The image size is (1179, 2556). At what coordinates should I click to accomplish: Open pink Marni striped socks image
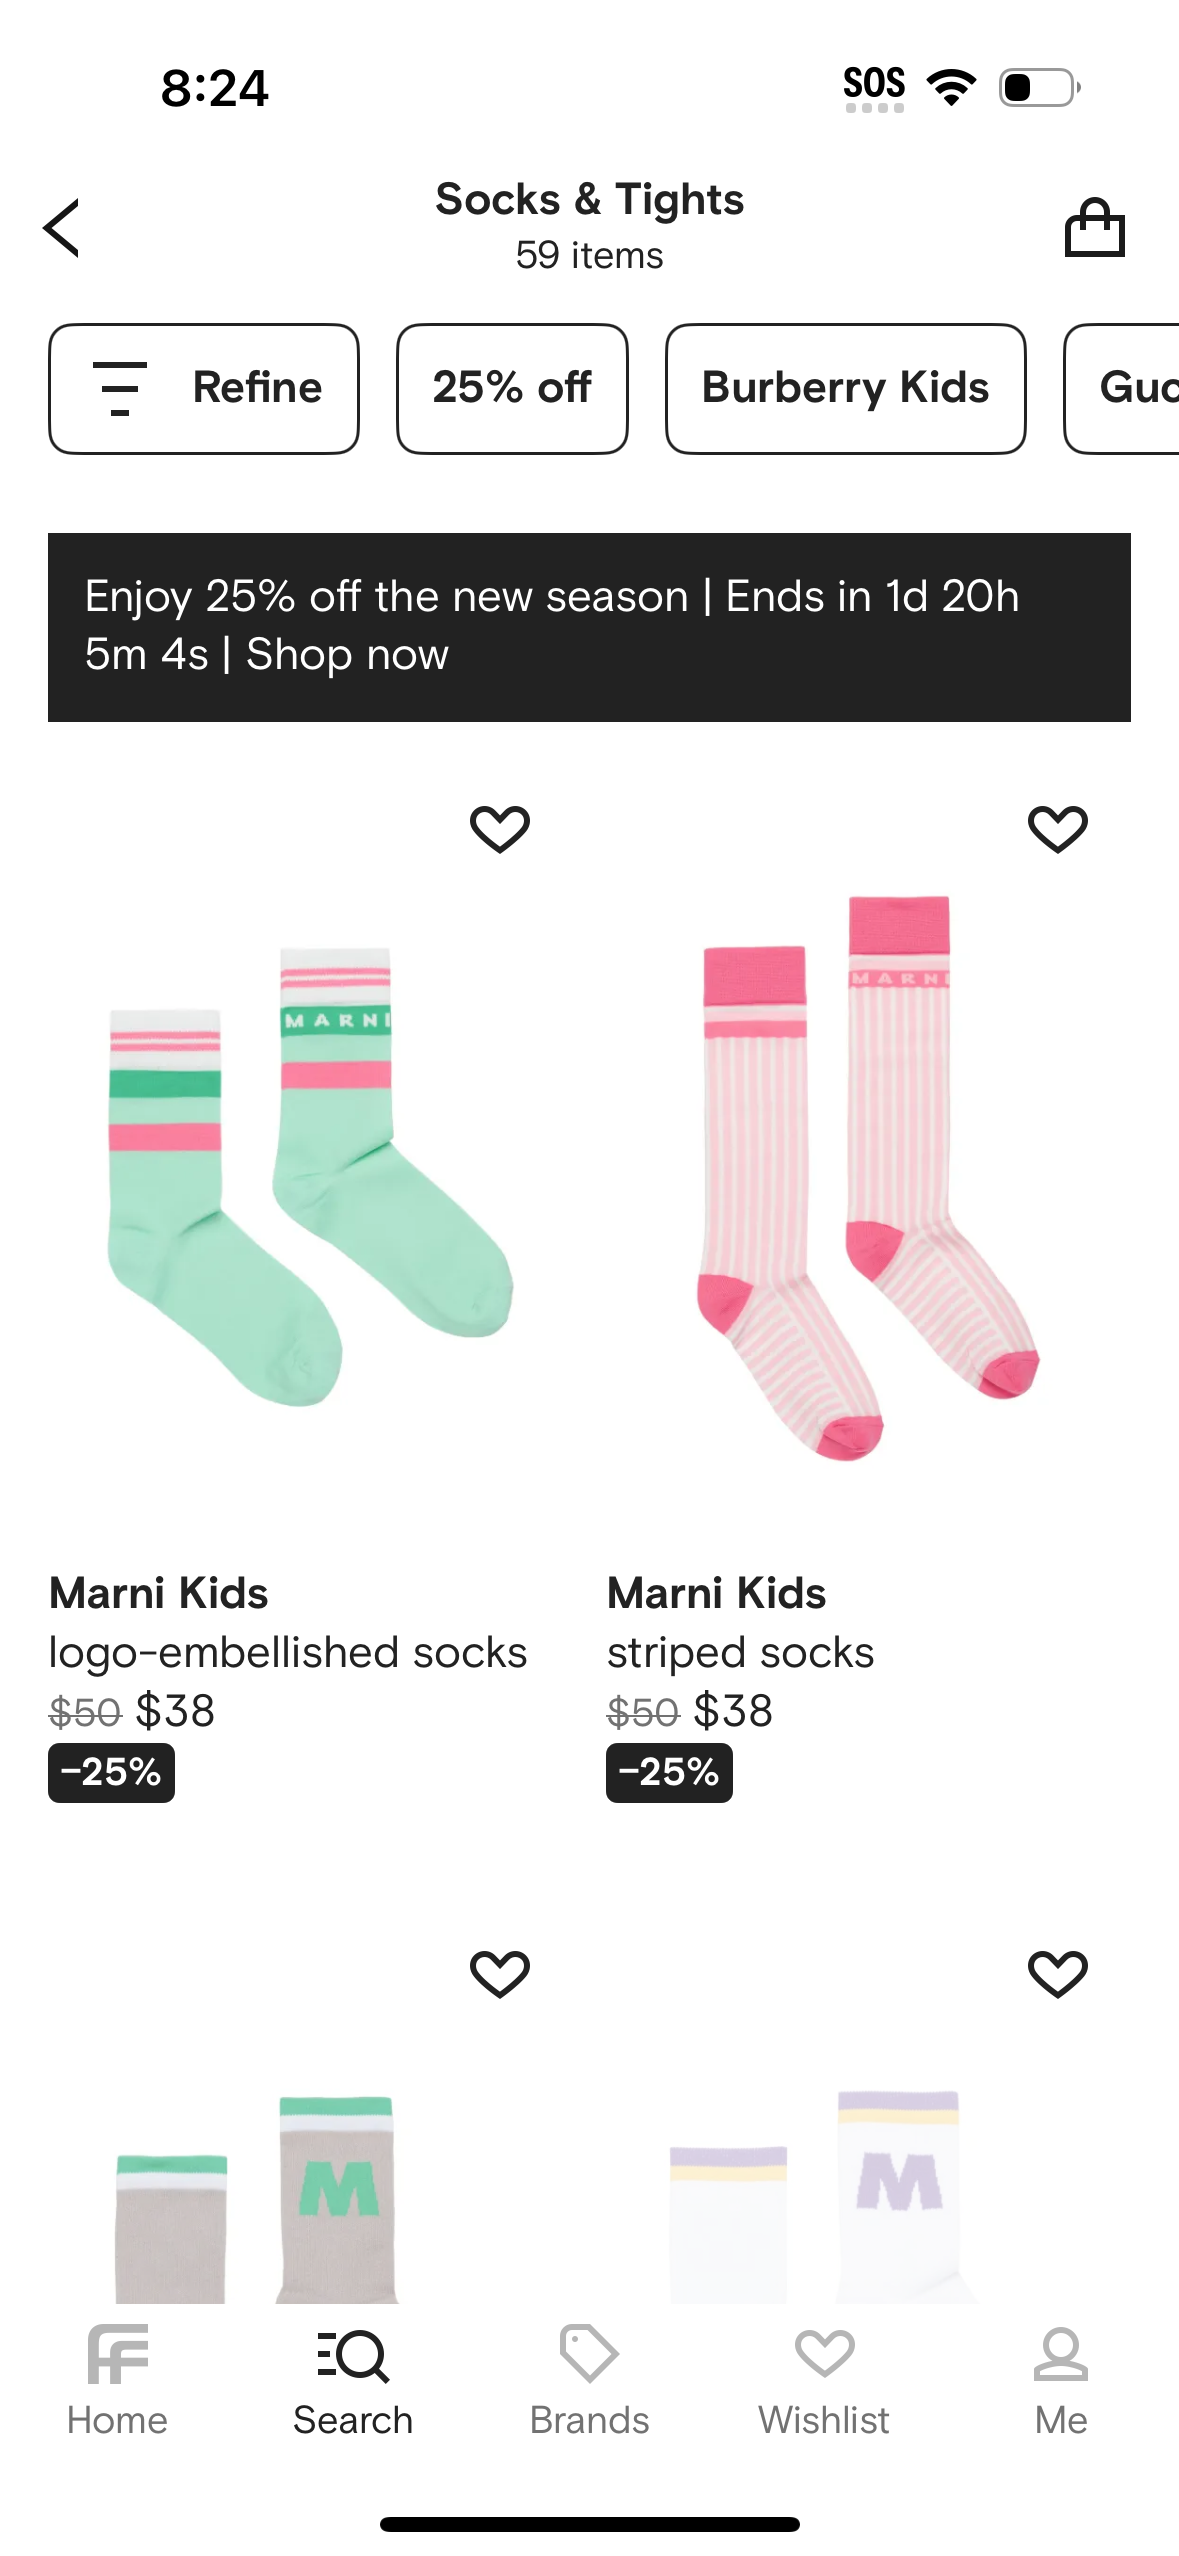[x=868, y=1175]
